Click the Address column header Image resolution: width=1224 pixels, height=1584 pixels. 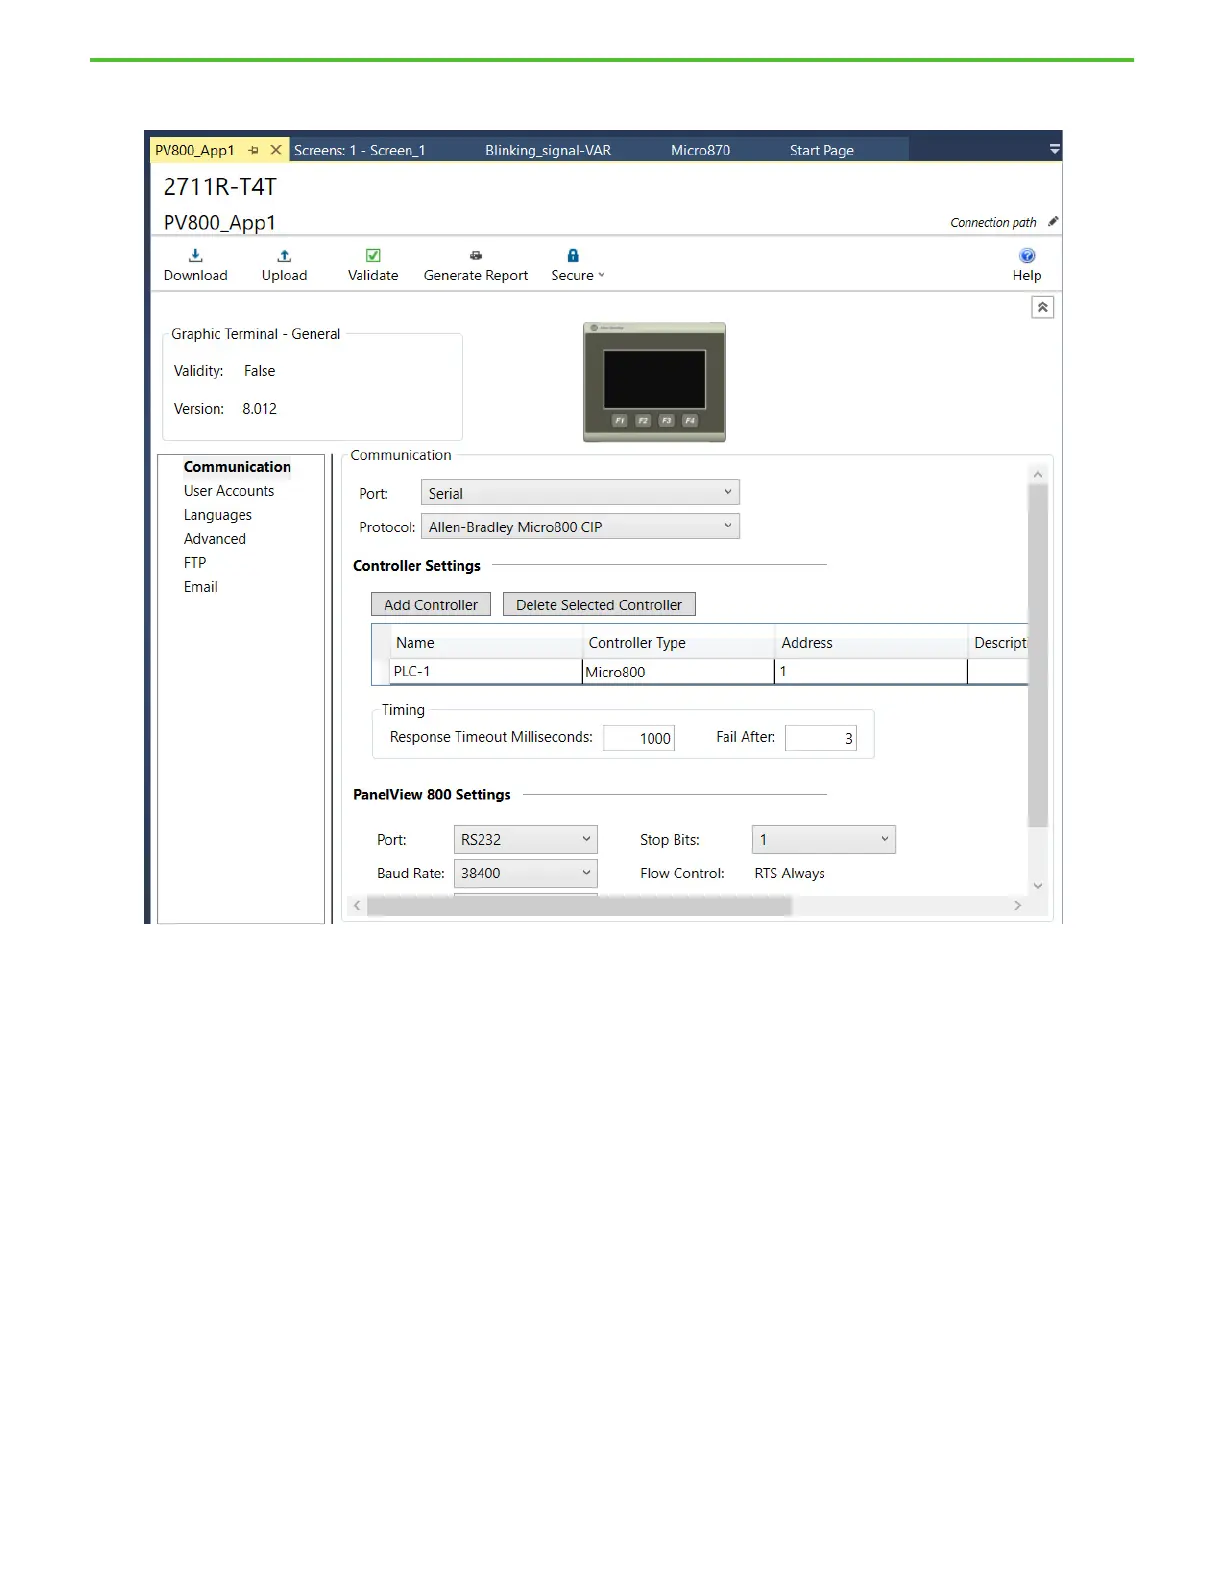pos(871,642)
